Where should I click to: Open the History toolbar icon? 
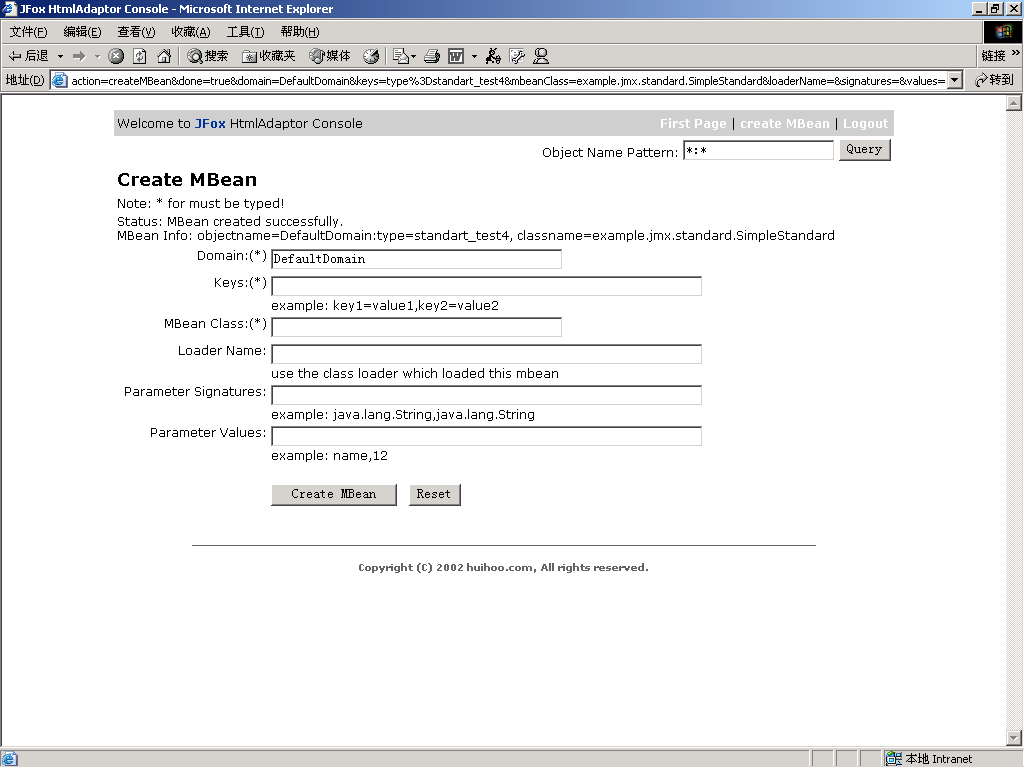(371, 56)
